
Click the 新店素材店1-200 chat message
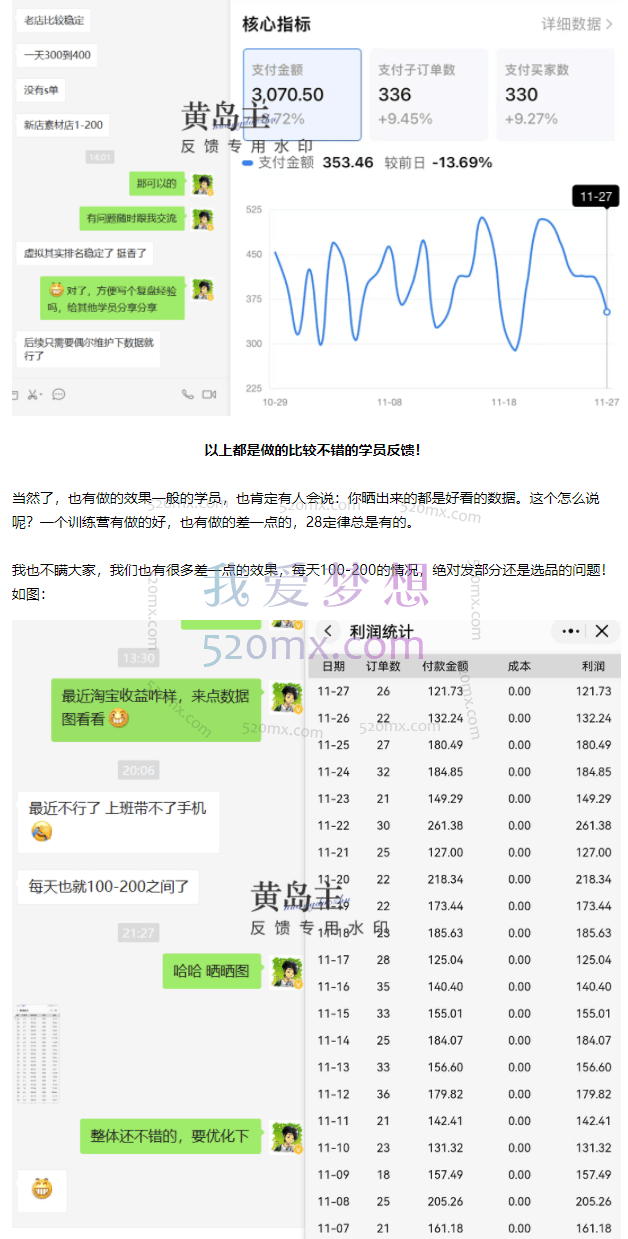pyautogui.click(x=63, y=125)
